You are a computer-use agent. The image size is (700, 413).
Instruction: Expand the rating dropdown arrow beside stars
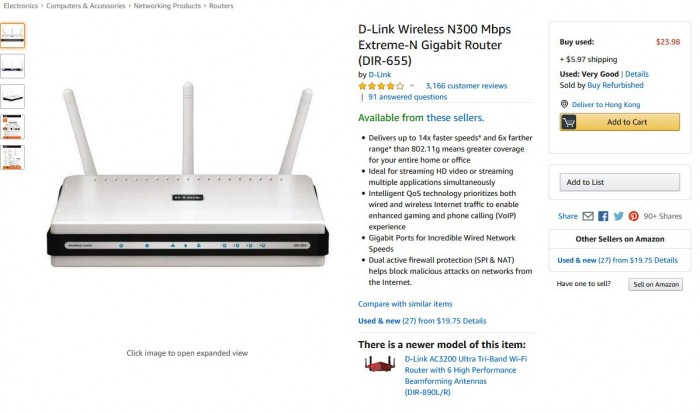click(412, 85)
